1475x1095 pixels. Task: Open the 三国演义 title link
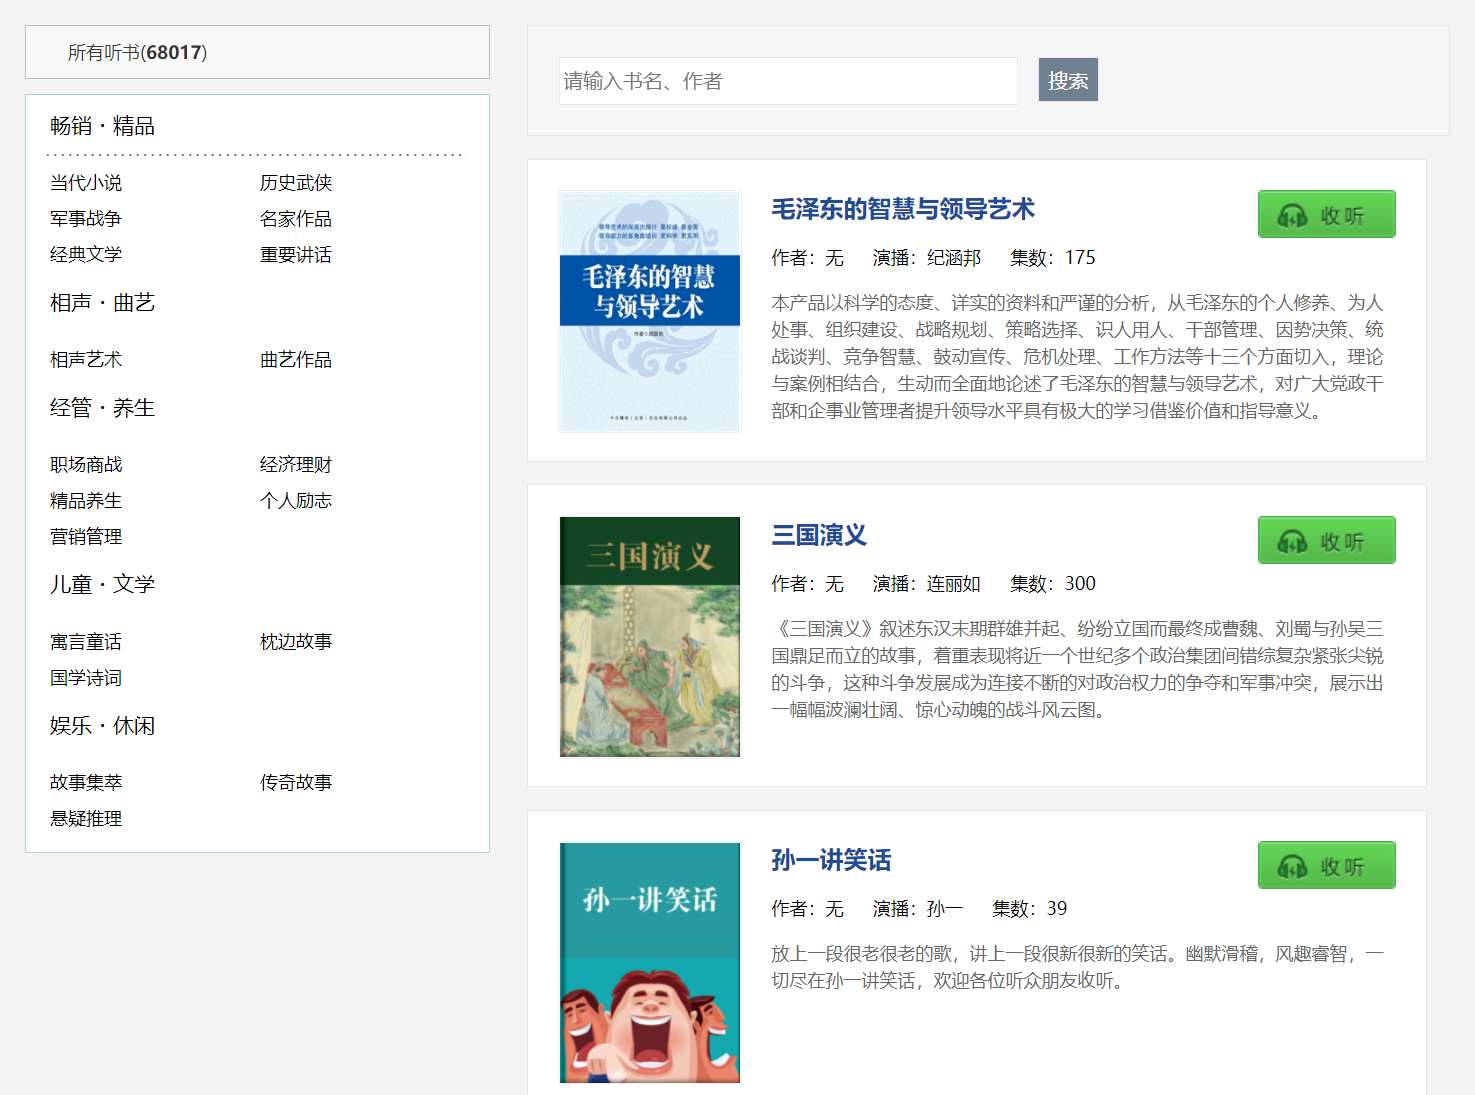(818, 535)
